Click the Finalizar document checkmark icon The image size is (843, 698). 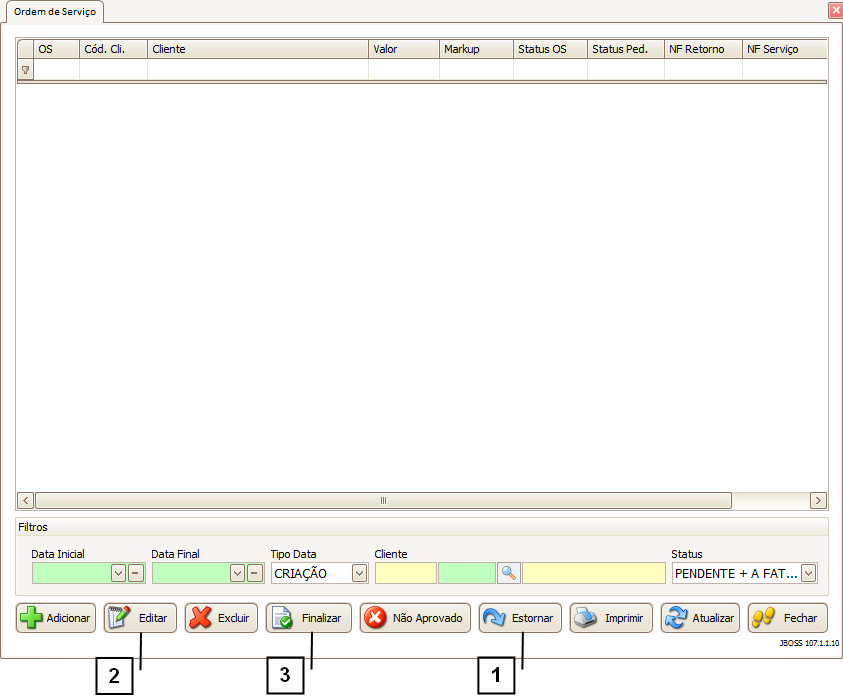[283, 618]
